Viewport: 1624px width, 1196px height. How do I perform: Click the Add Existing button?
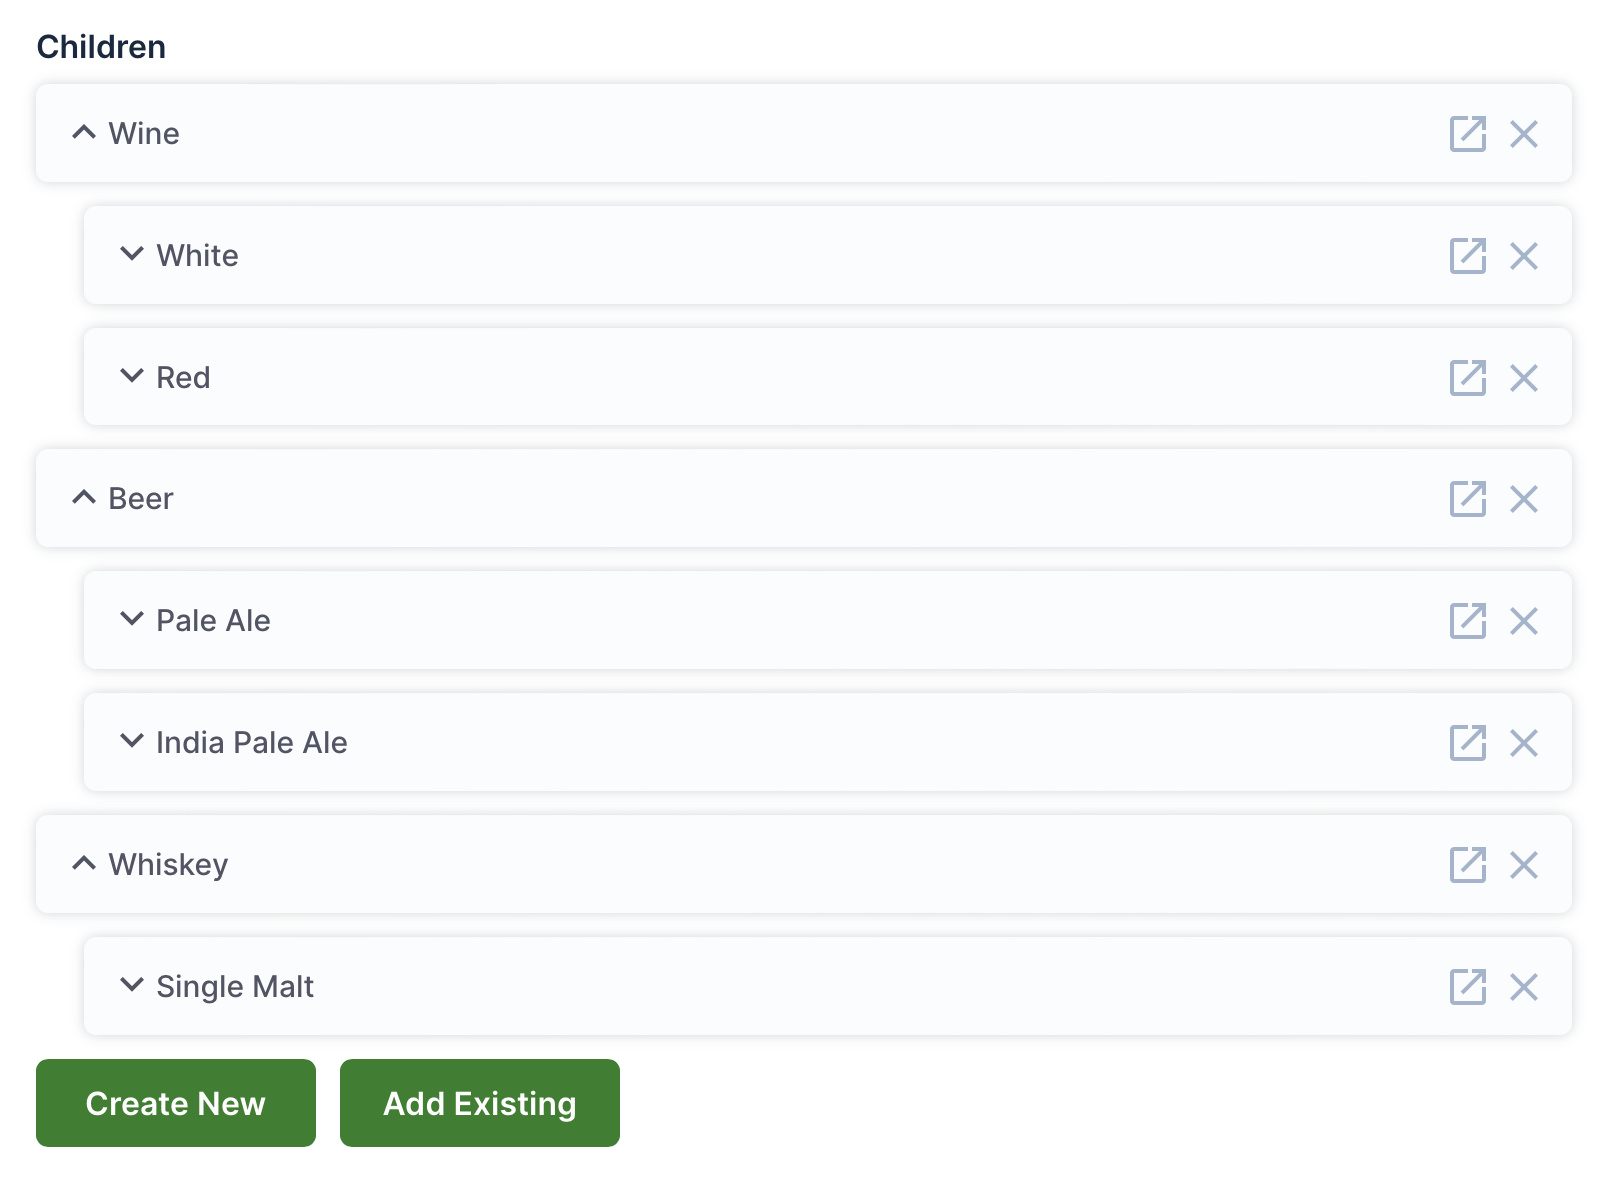point(479,1103)
